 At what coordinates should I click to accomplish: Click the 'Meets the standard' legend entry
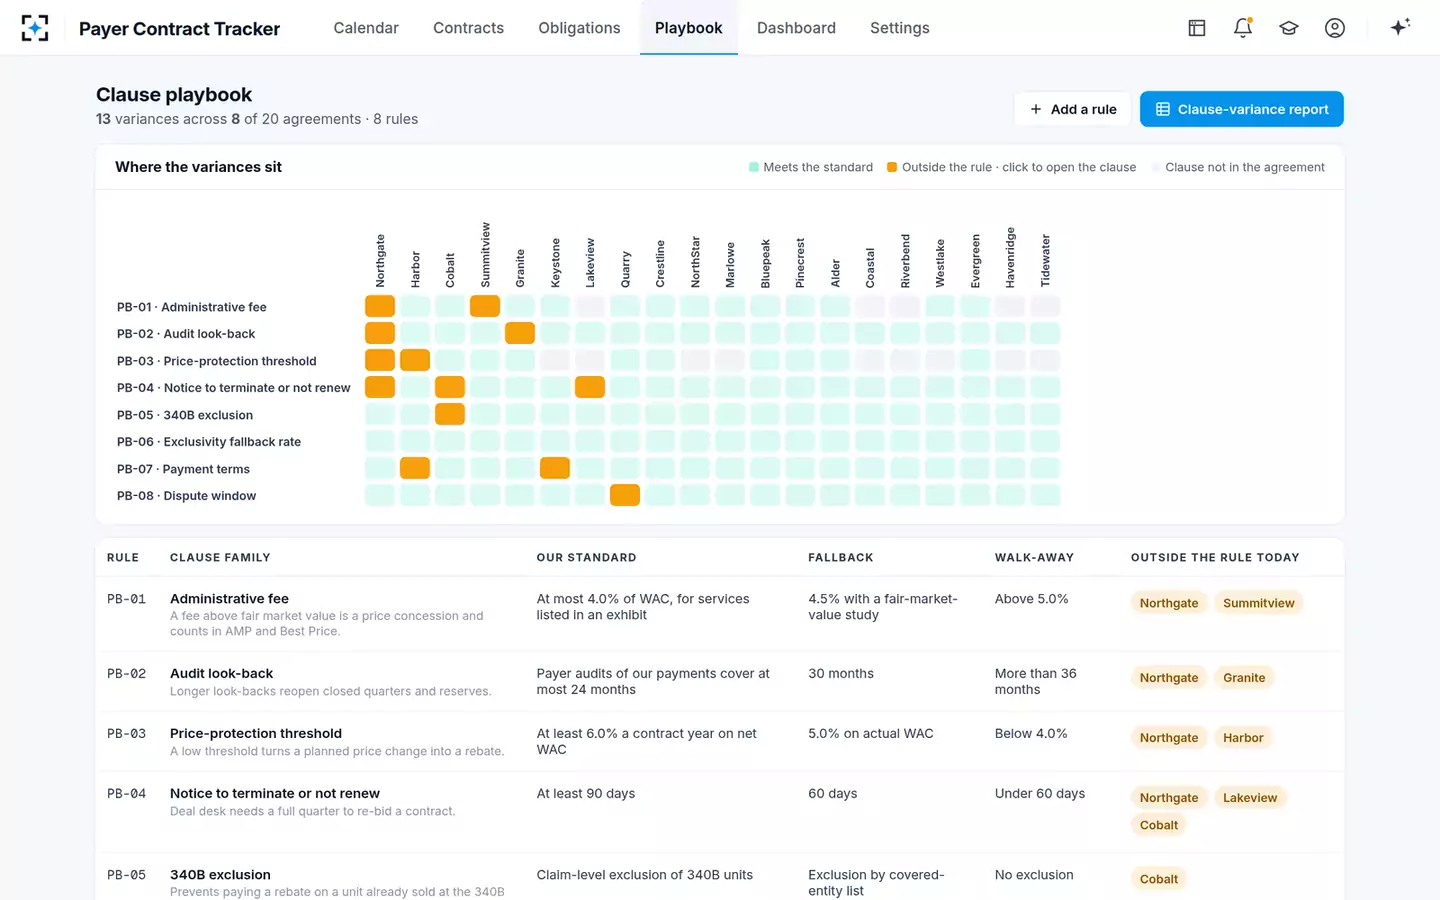(x=811, y=167)
